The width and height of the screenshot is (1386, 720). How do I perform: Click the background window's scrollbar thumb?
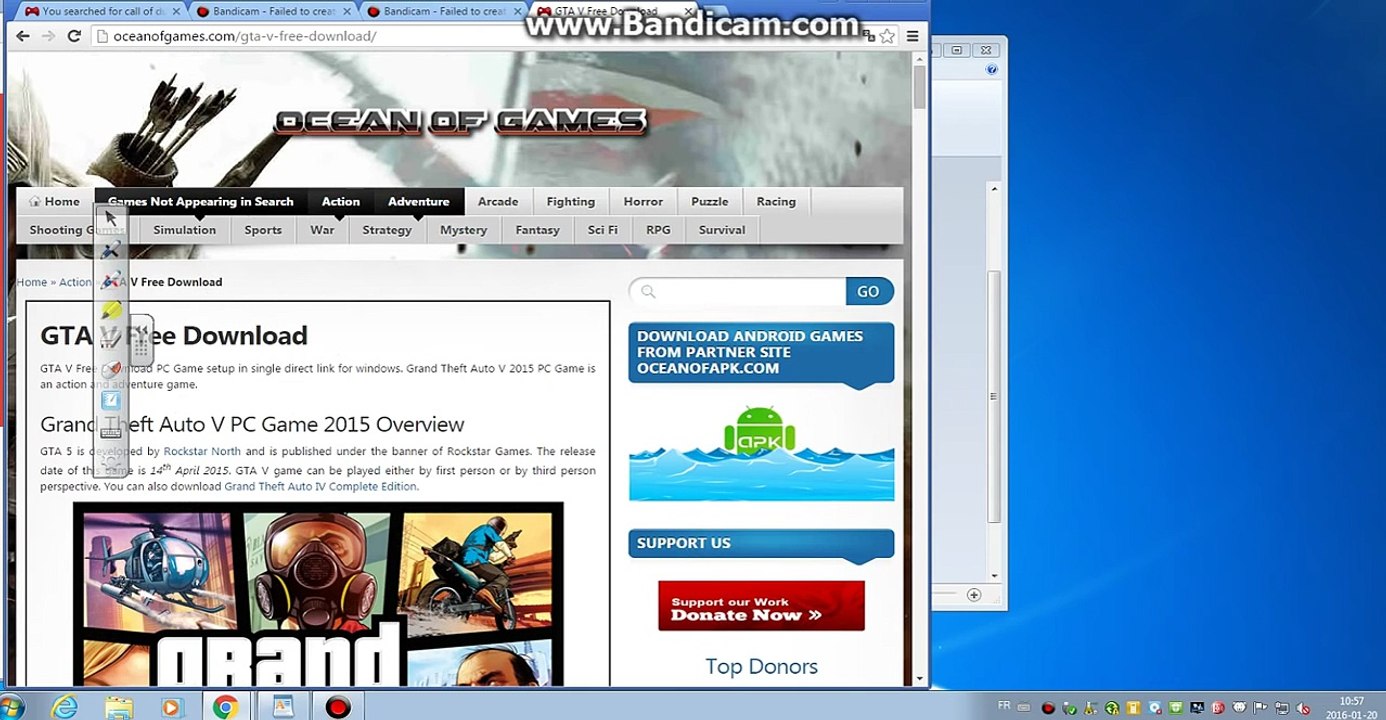point(994,397)
